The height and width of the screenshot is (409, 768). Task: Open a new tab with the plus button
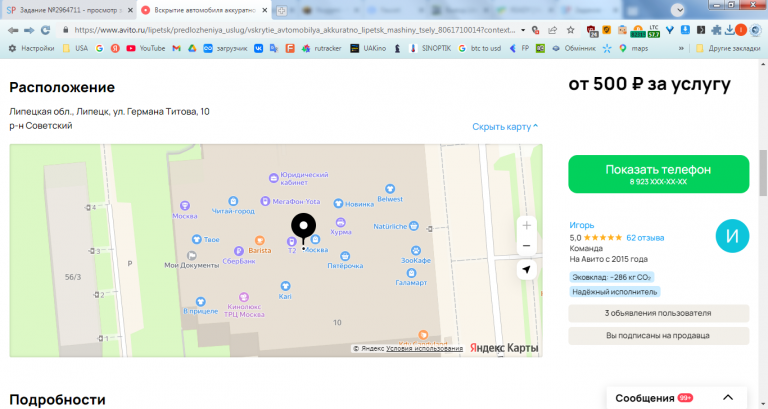tap(281, 10)
